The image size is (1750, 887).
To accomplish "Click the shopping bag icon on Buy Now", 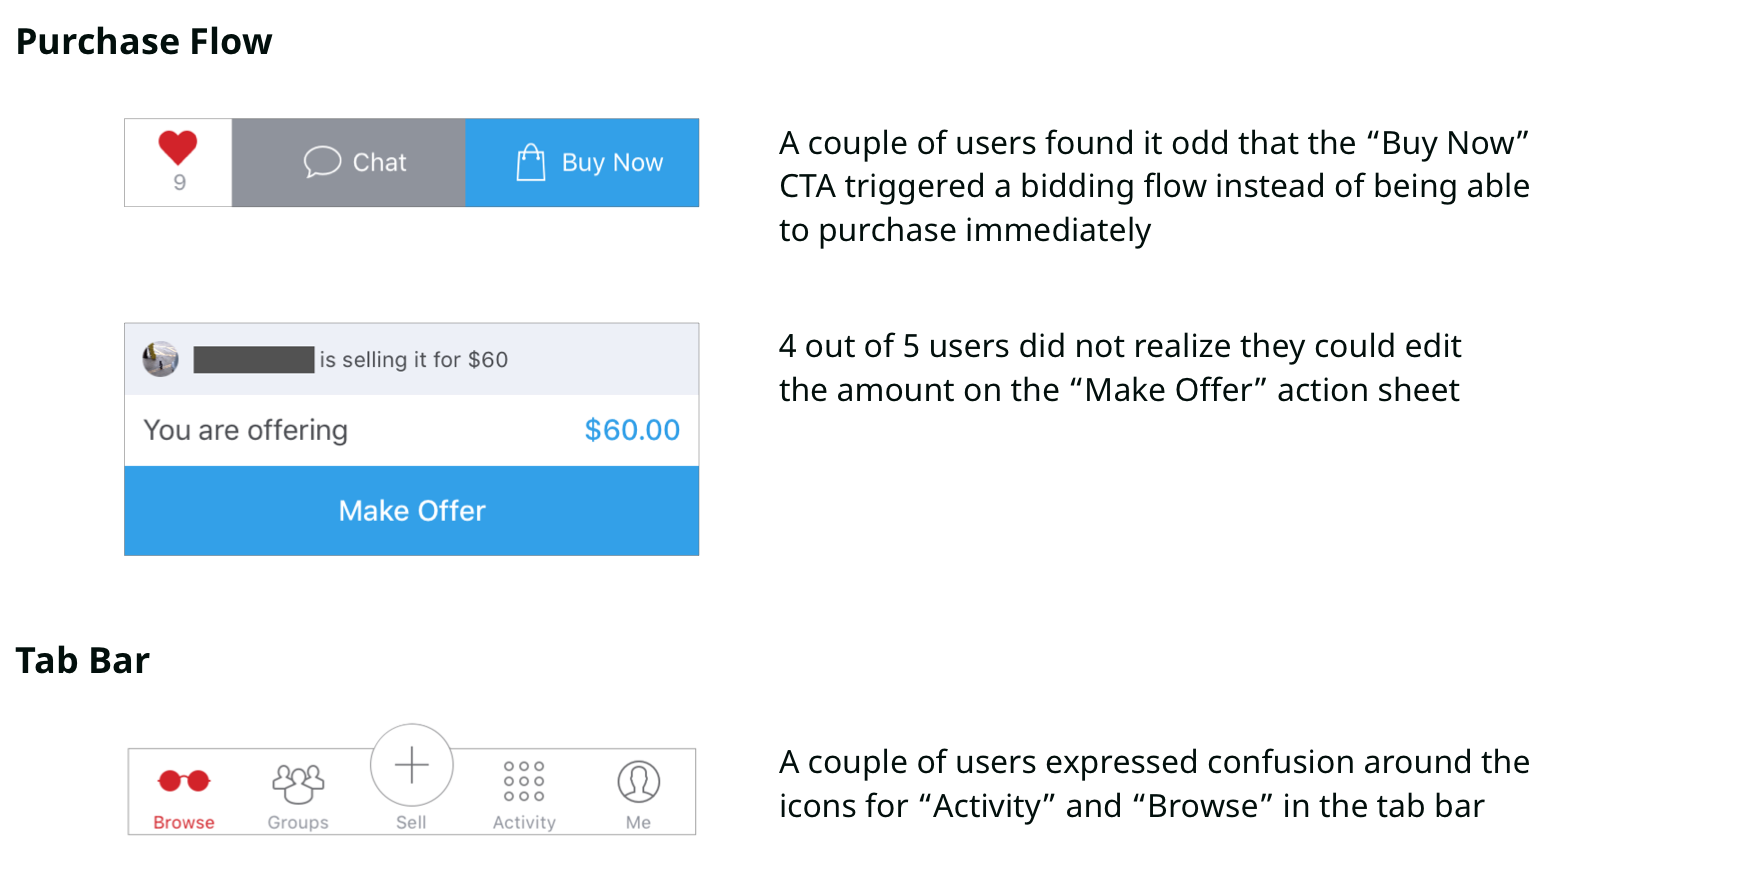I will [531, 161].
